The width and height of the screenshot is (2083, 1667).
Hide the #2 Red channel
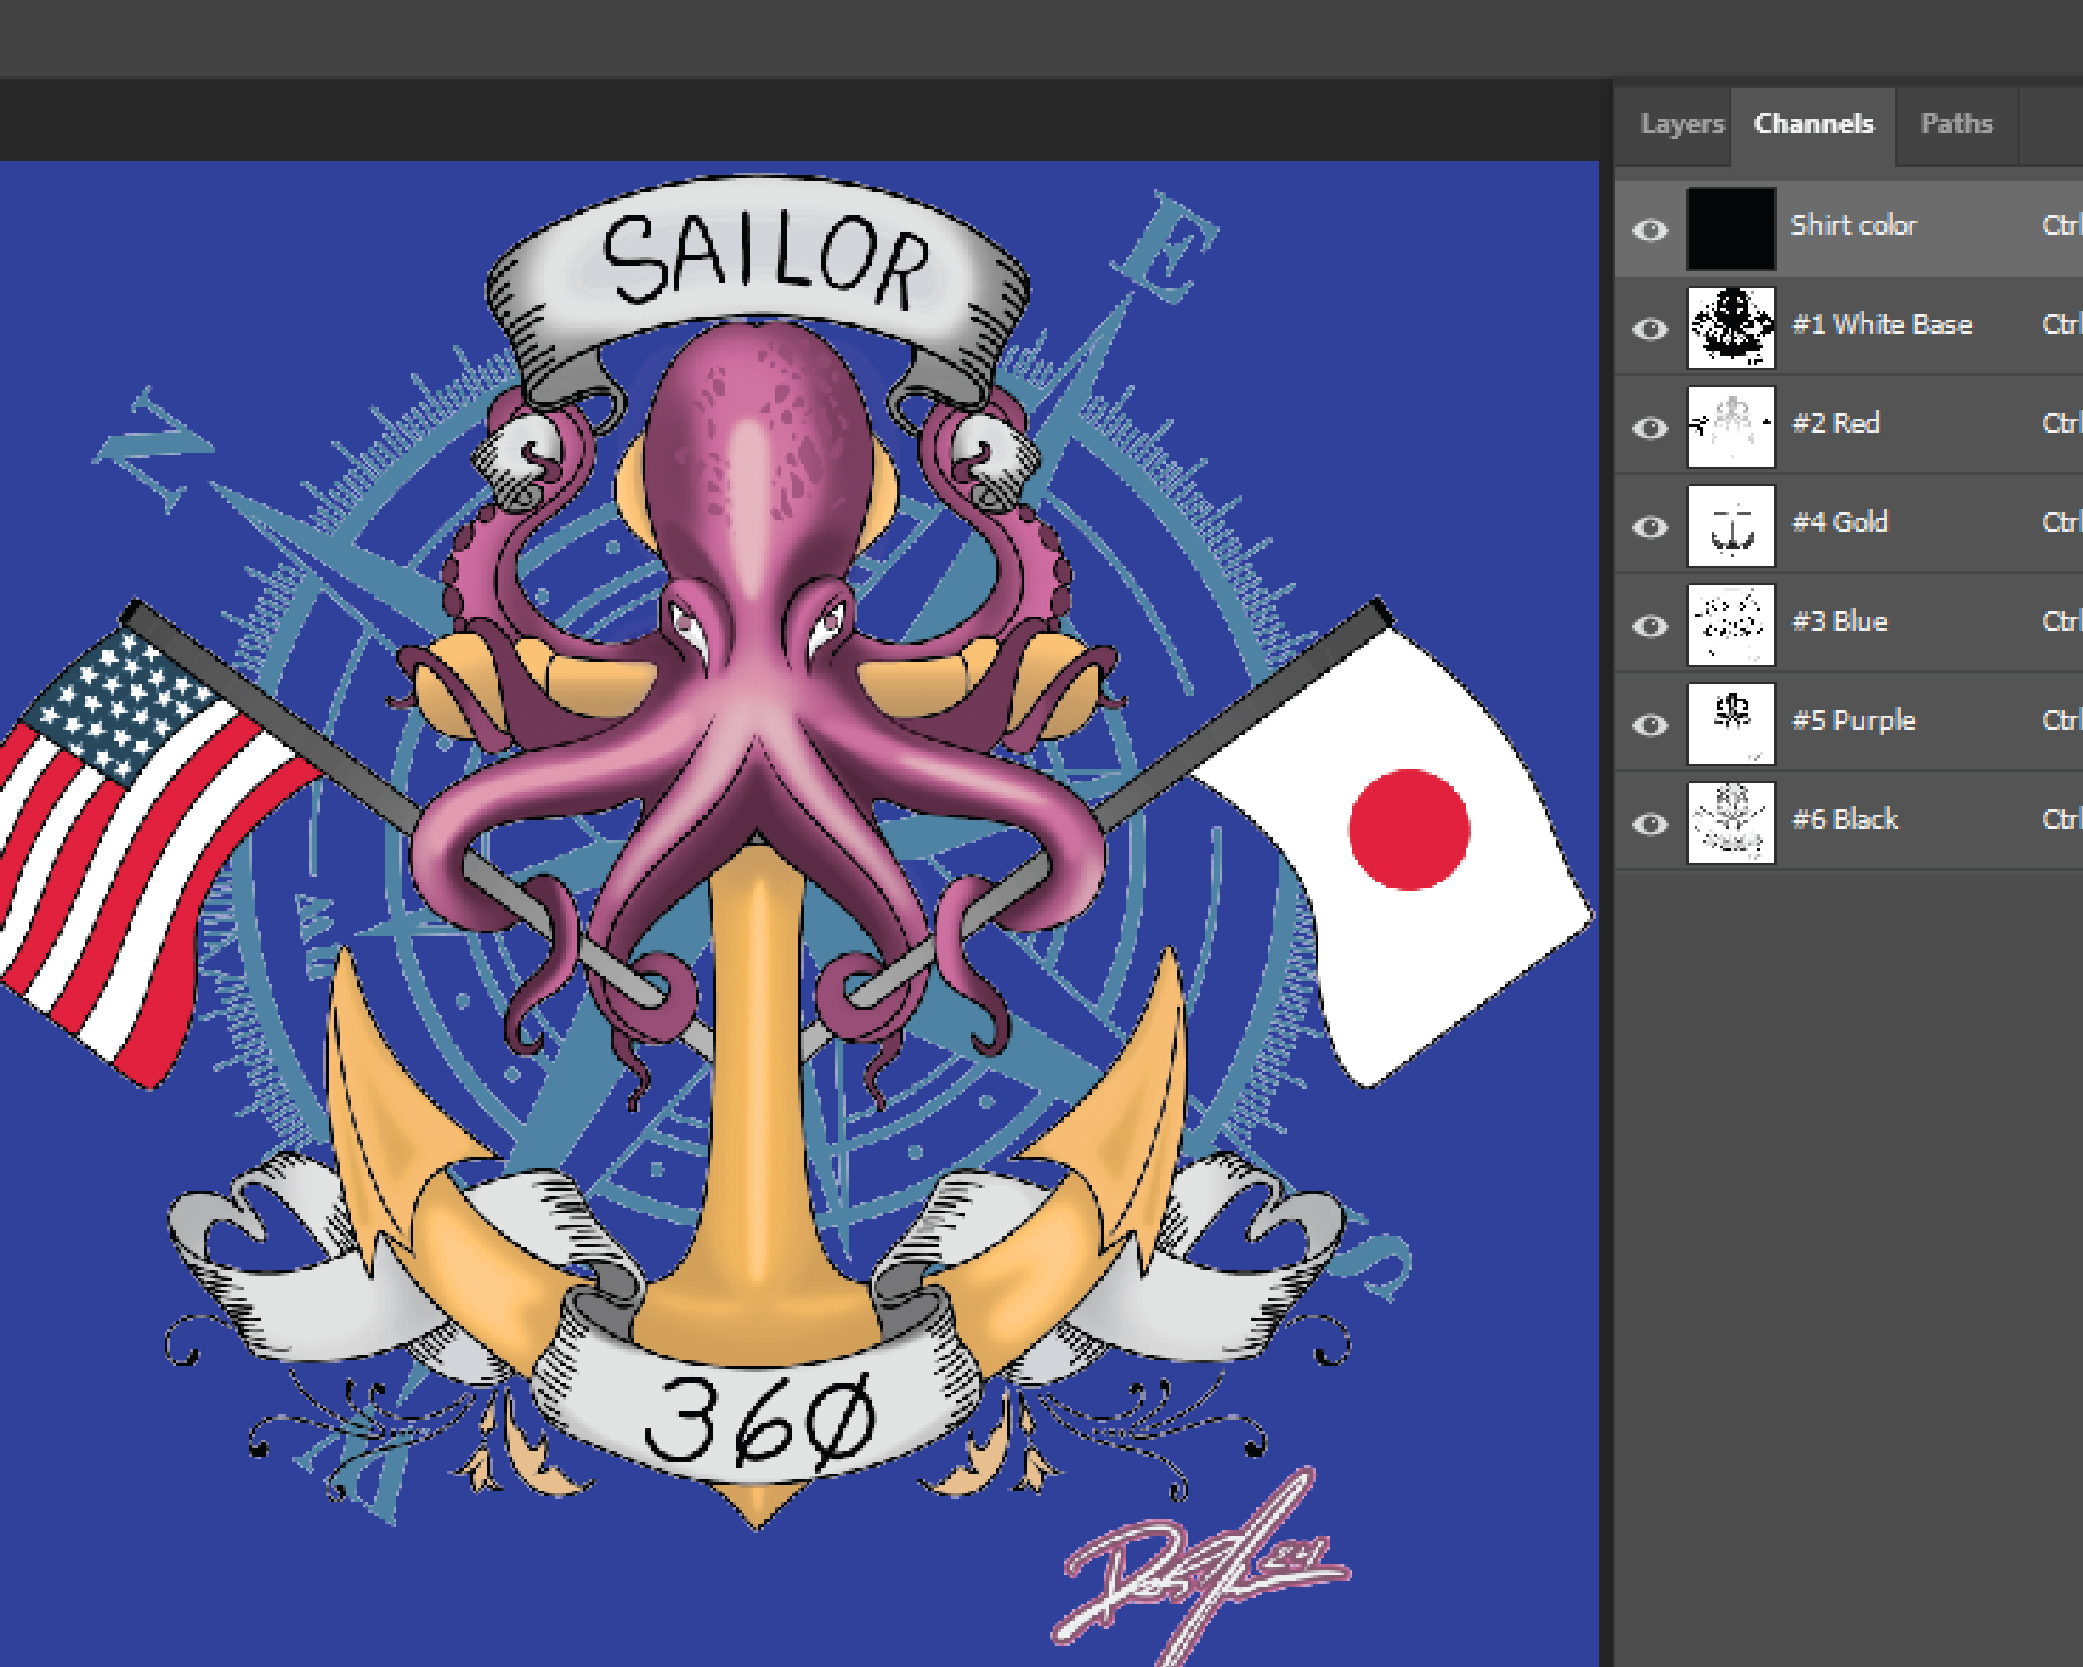tap(1650, 427)
